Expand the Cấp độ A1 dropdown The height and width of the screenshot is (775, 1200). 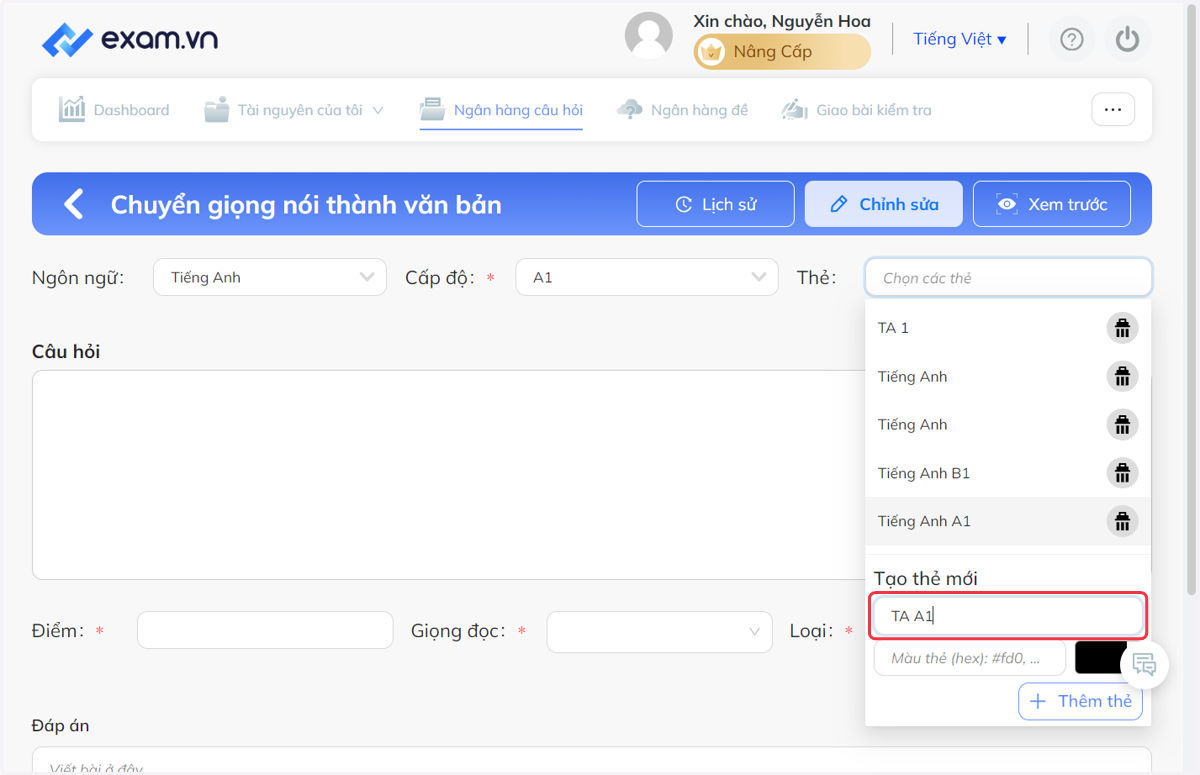point(647,277)
